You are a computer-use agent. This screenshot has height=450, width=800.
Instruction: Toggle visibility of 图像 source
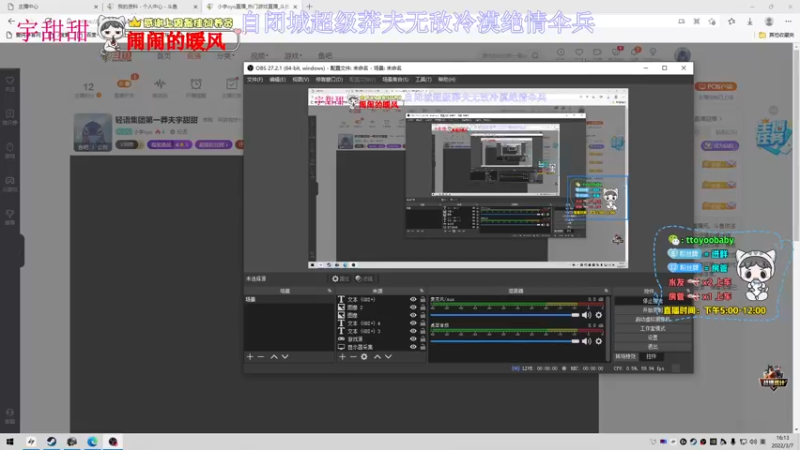click(x=413, y=315)
